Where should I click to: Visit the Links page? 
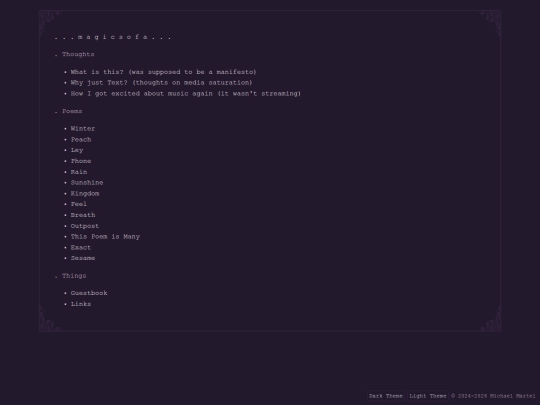[x=81, y=304]
